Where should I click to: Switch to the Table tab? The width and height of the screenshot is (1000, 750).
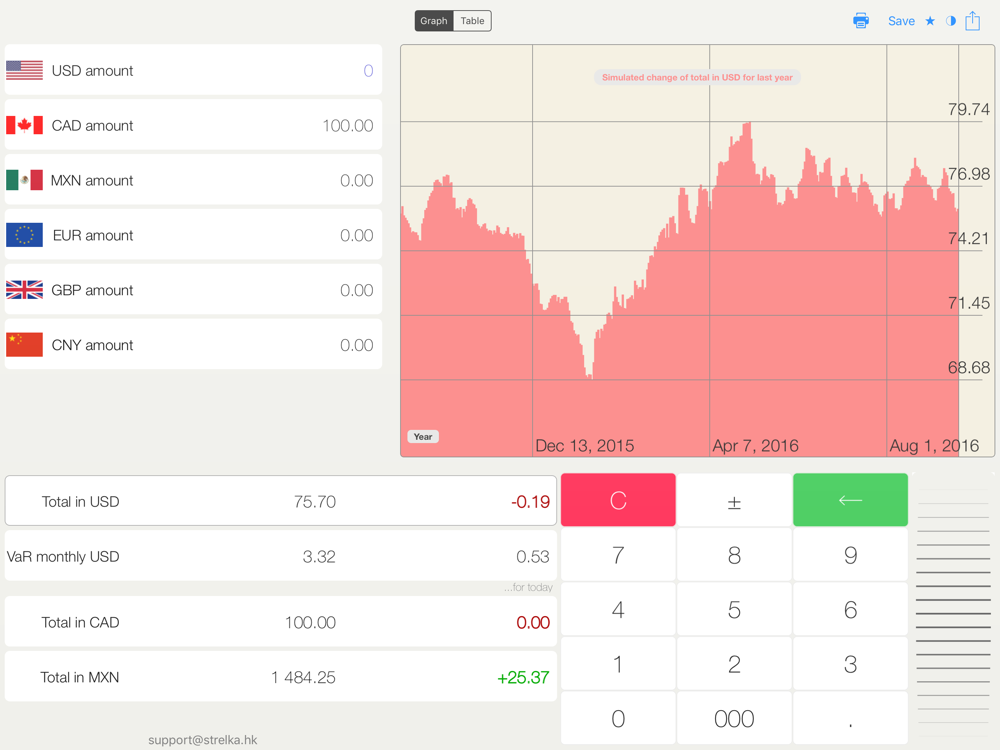click(472, 21)
